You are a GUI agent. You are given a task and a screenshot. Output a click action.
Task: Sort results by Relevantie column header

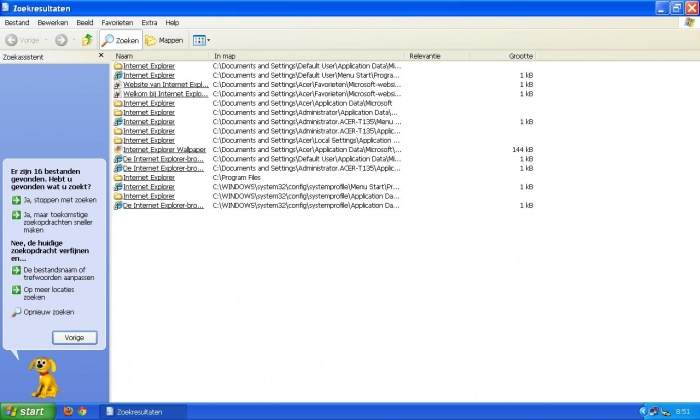[x=437, y=56]
